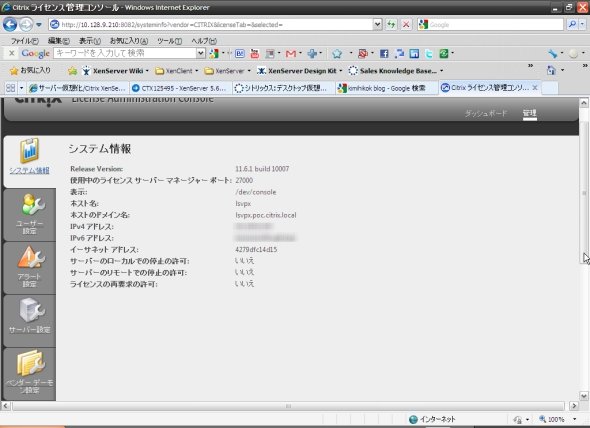
Task: Click the 管理 administration link
Action: pyautogui.click(x=529, y=113)
